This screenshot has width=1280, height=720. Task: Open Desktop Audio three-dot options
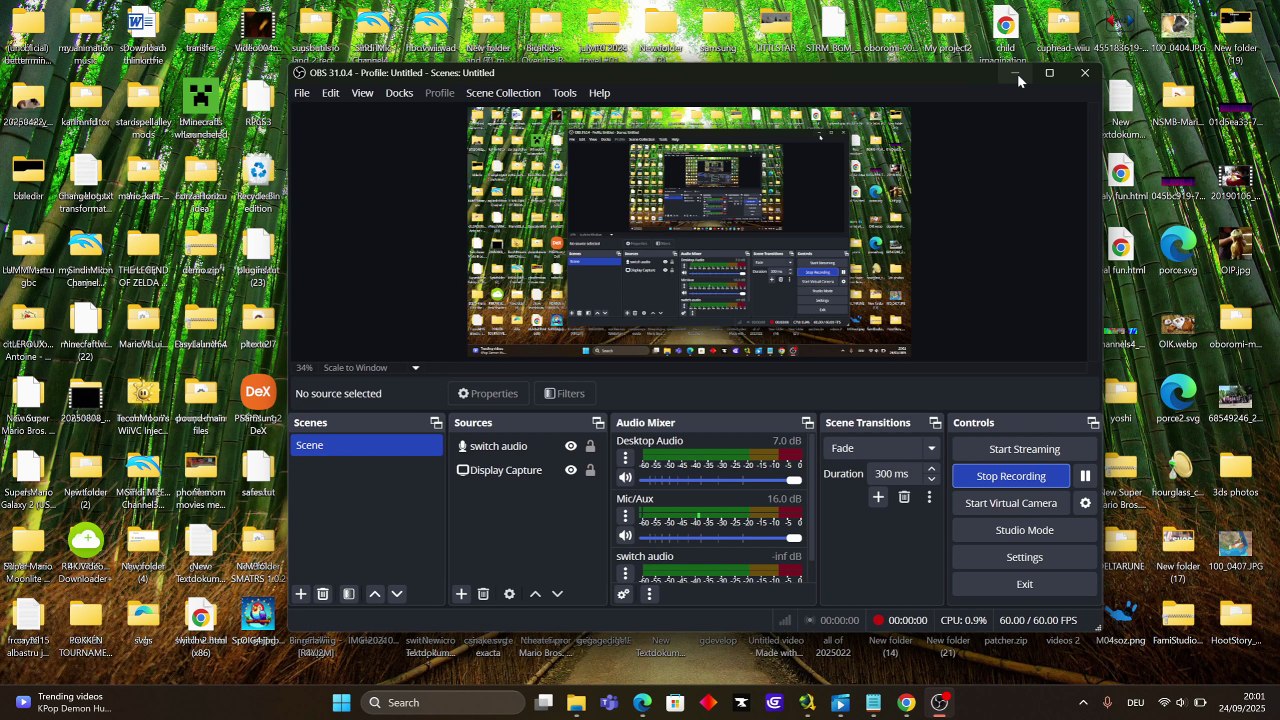(x=626, y=458)
